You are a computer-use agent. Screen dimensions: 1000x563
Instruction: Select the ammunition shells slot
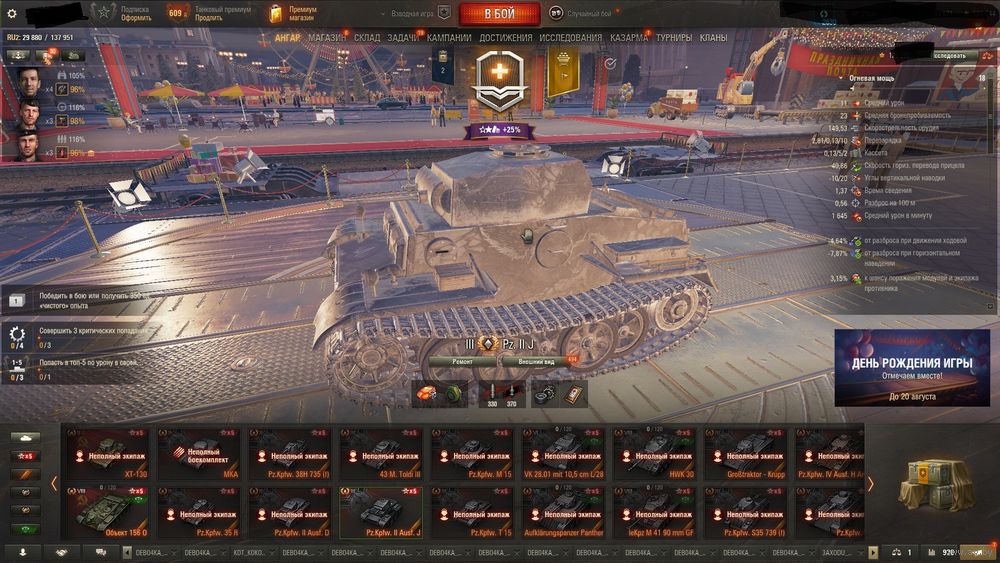502,395
